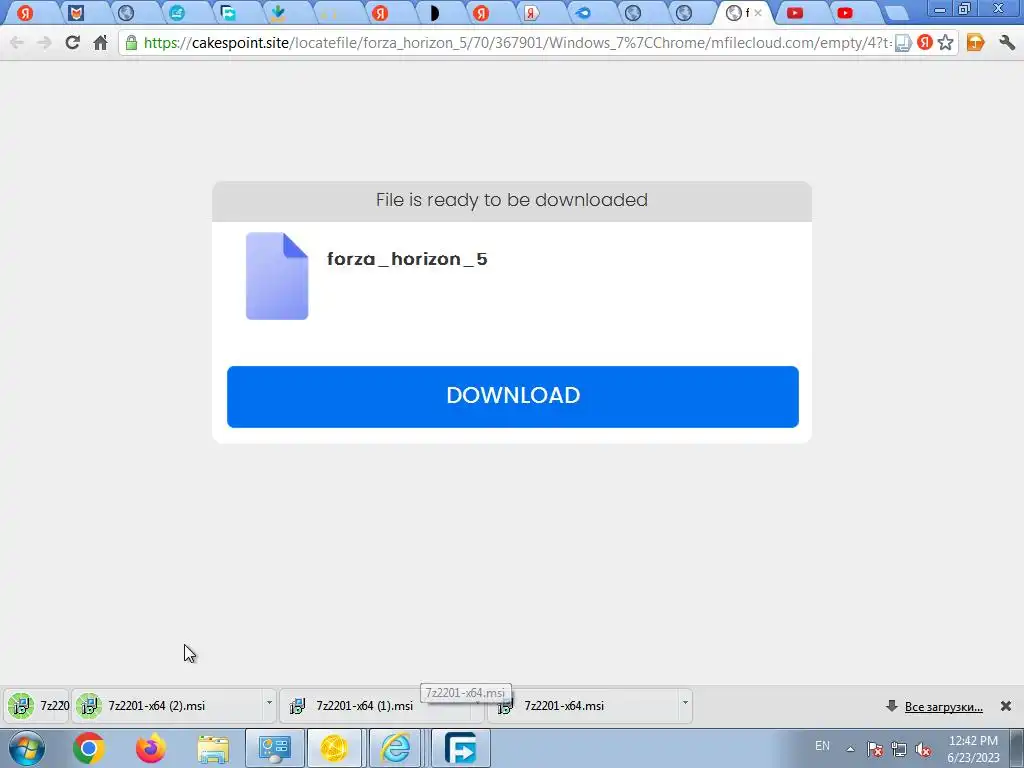The image size is (1024, 768).
Task: Close the downloads bar
Action: click(x=1006, y=706)
